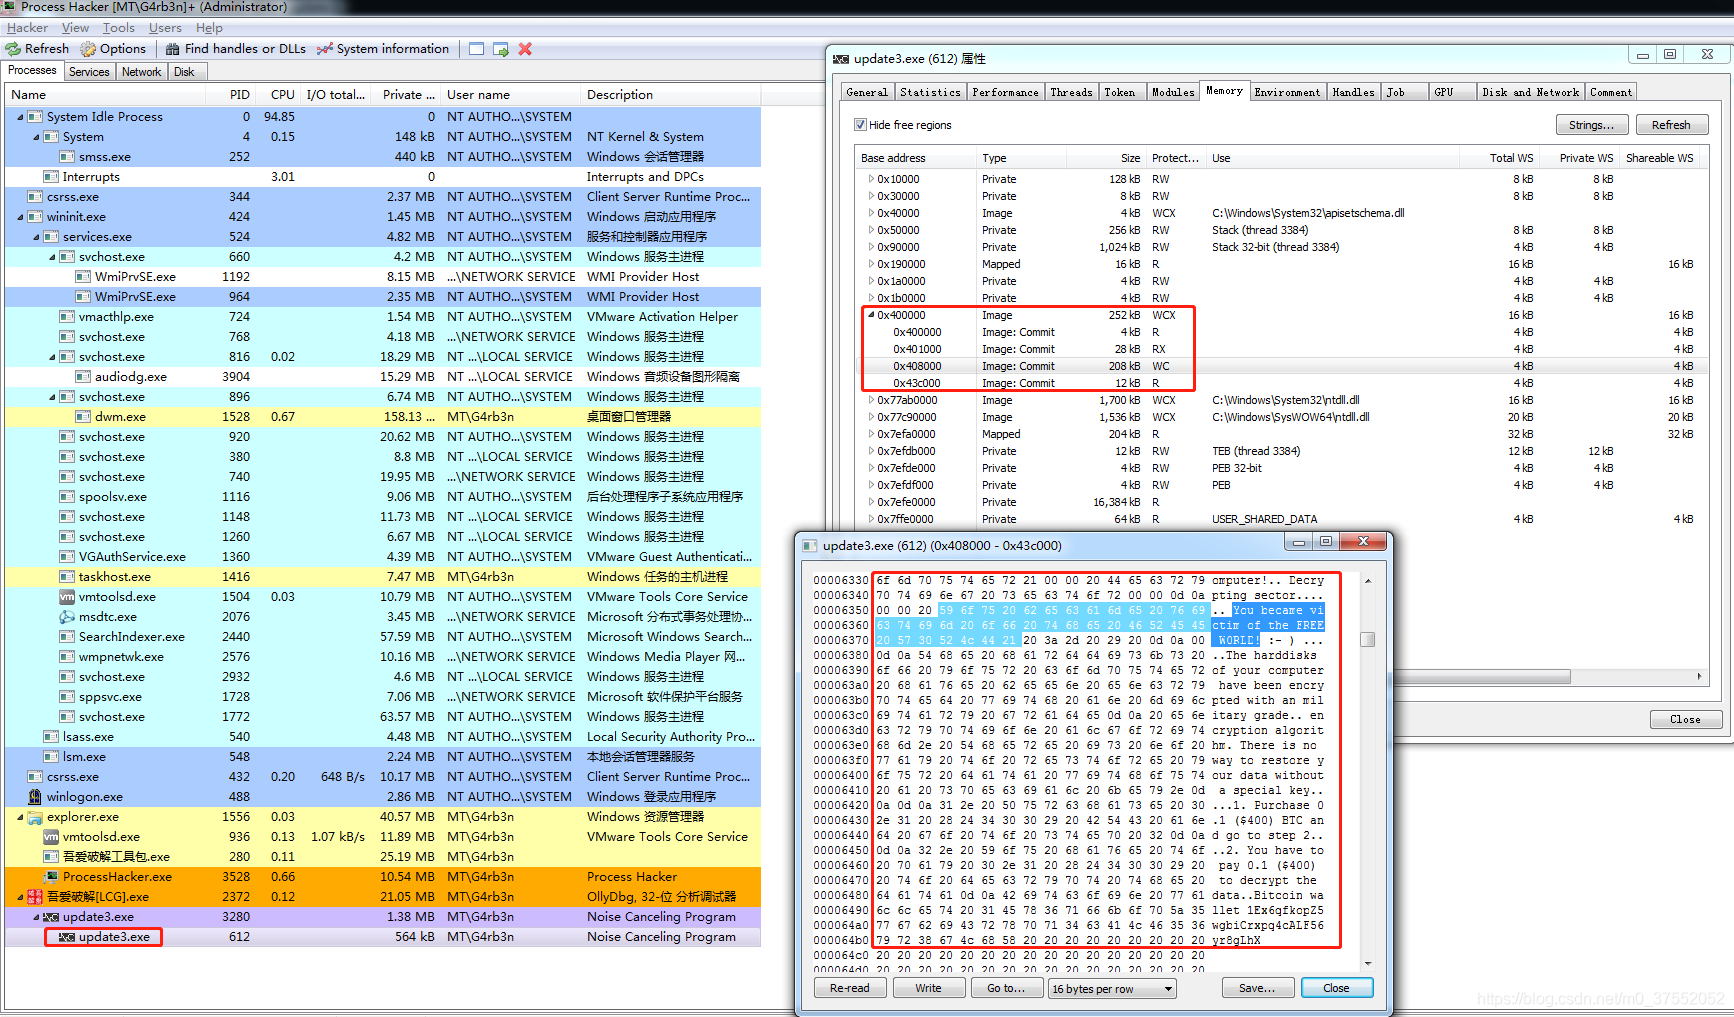Open the Handles tab in update3.exe properties

[x=1353, y=92]
